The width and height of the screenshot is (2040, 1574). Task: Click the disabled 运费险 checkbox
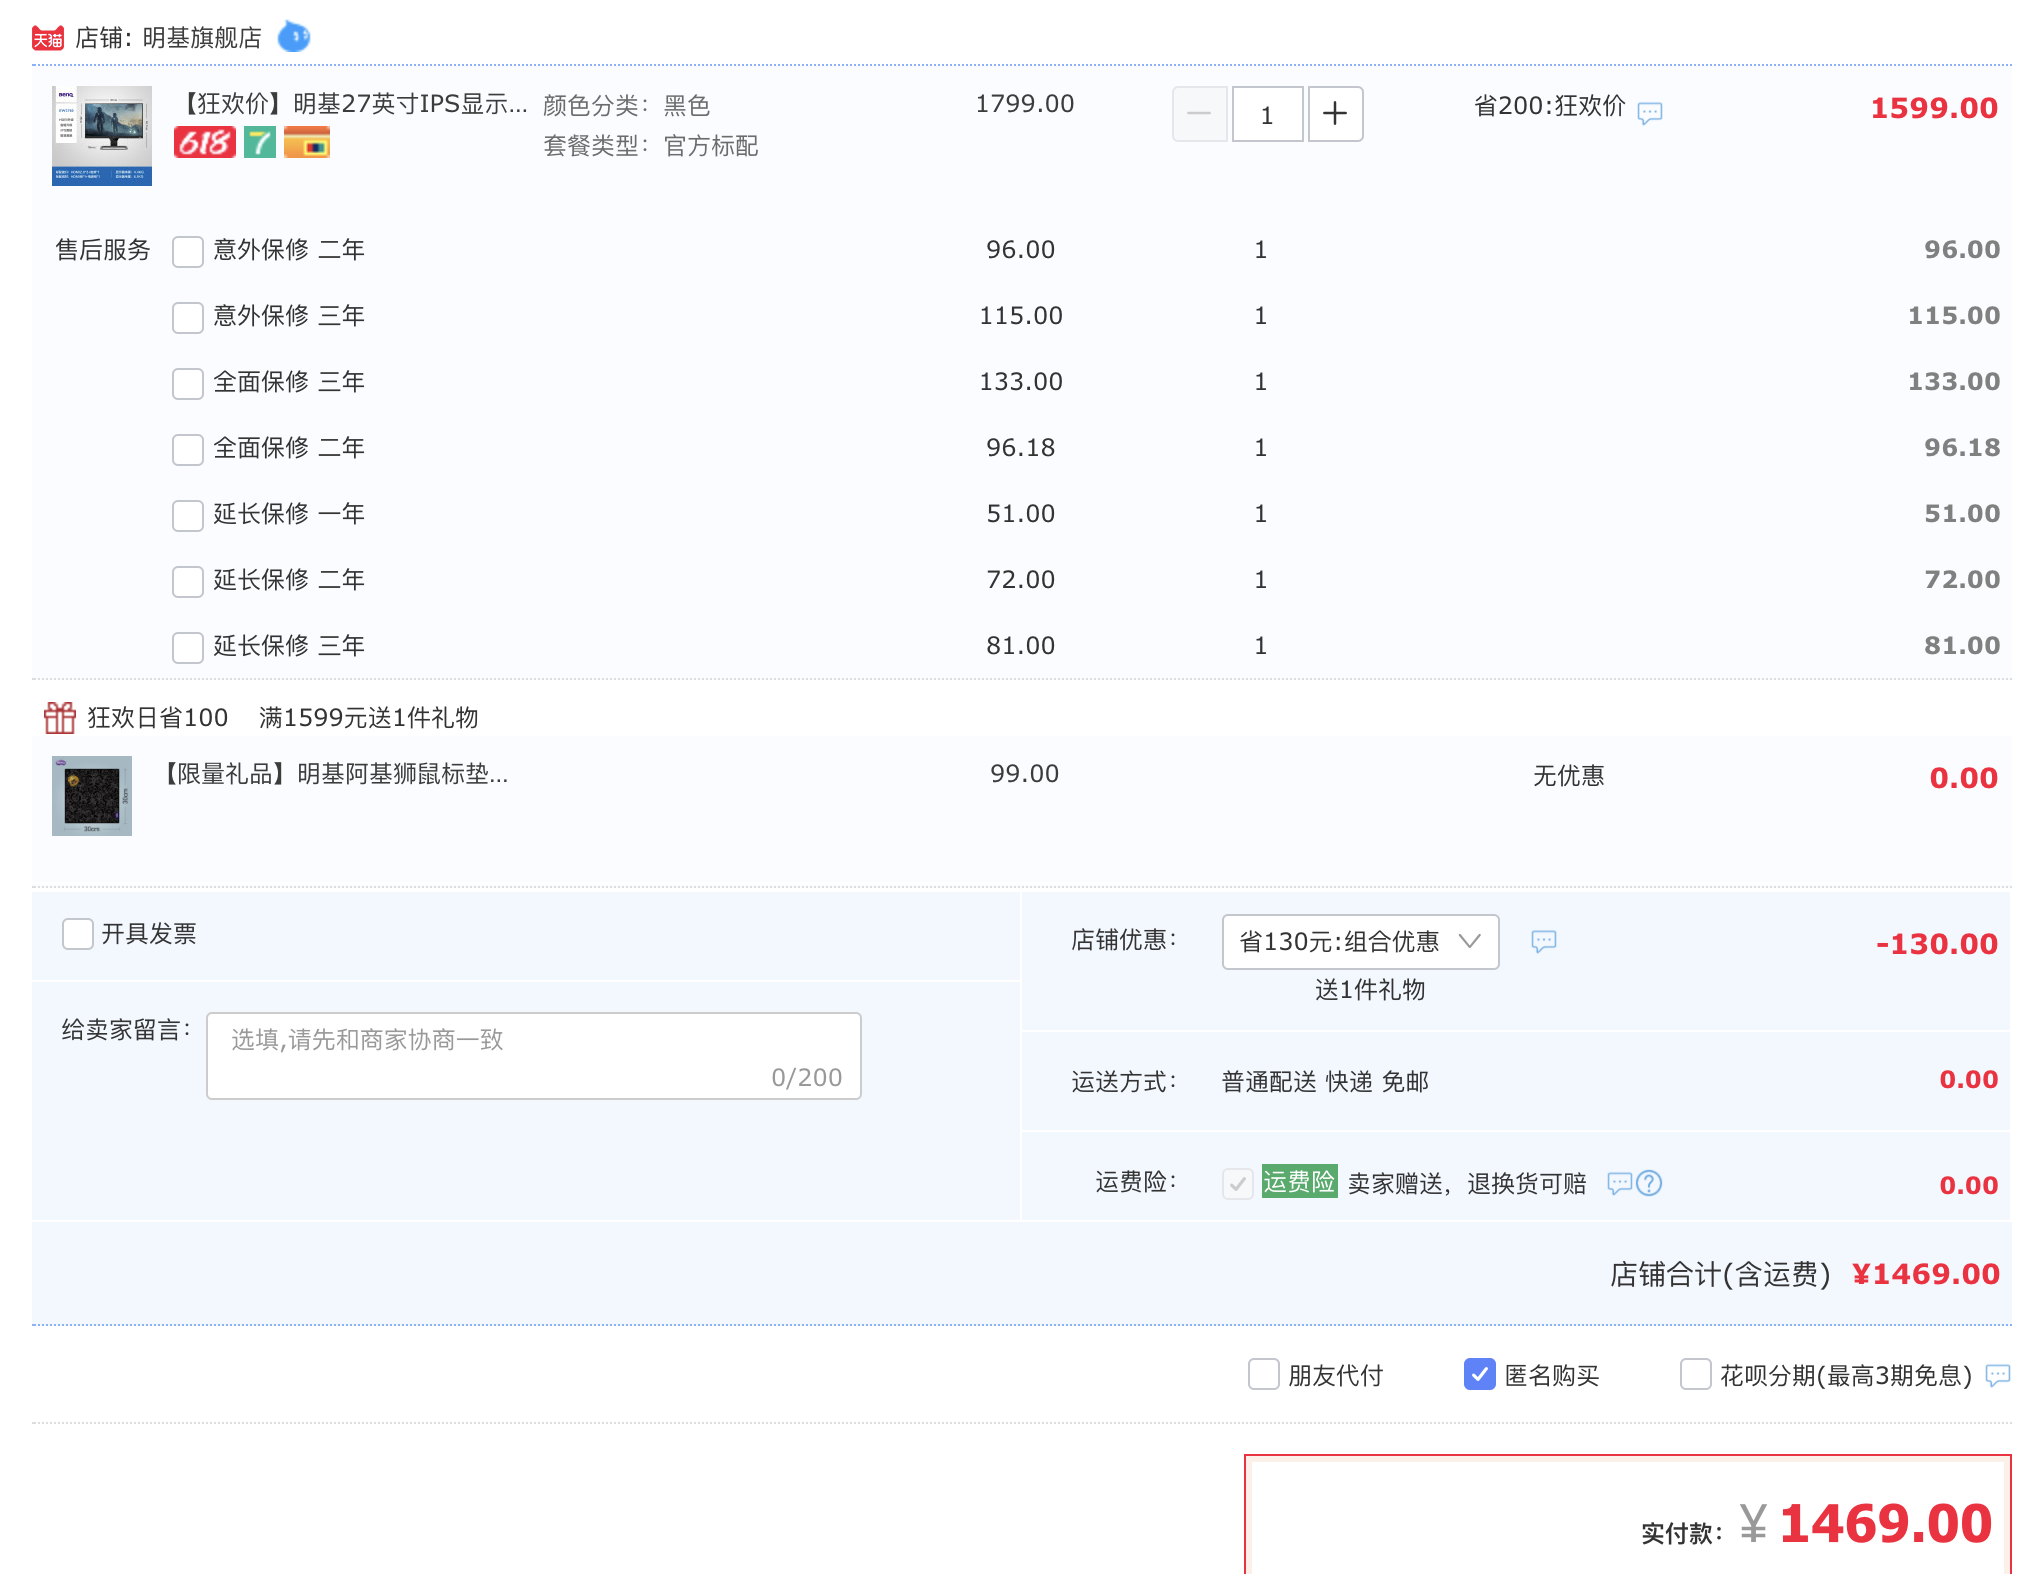point(1238,1184)
